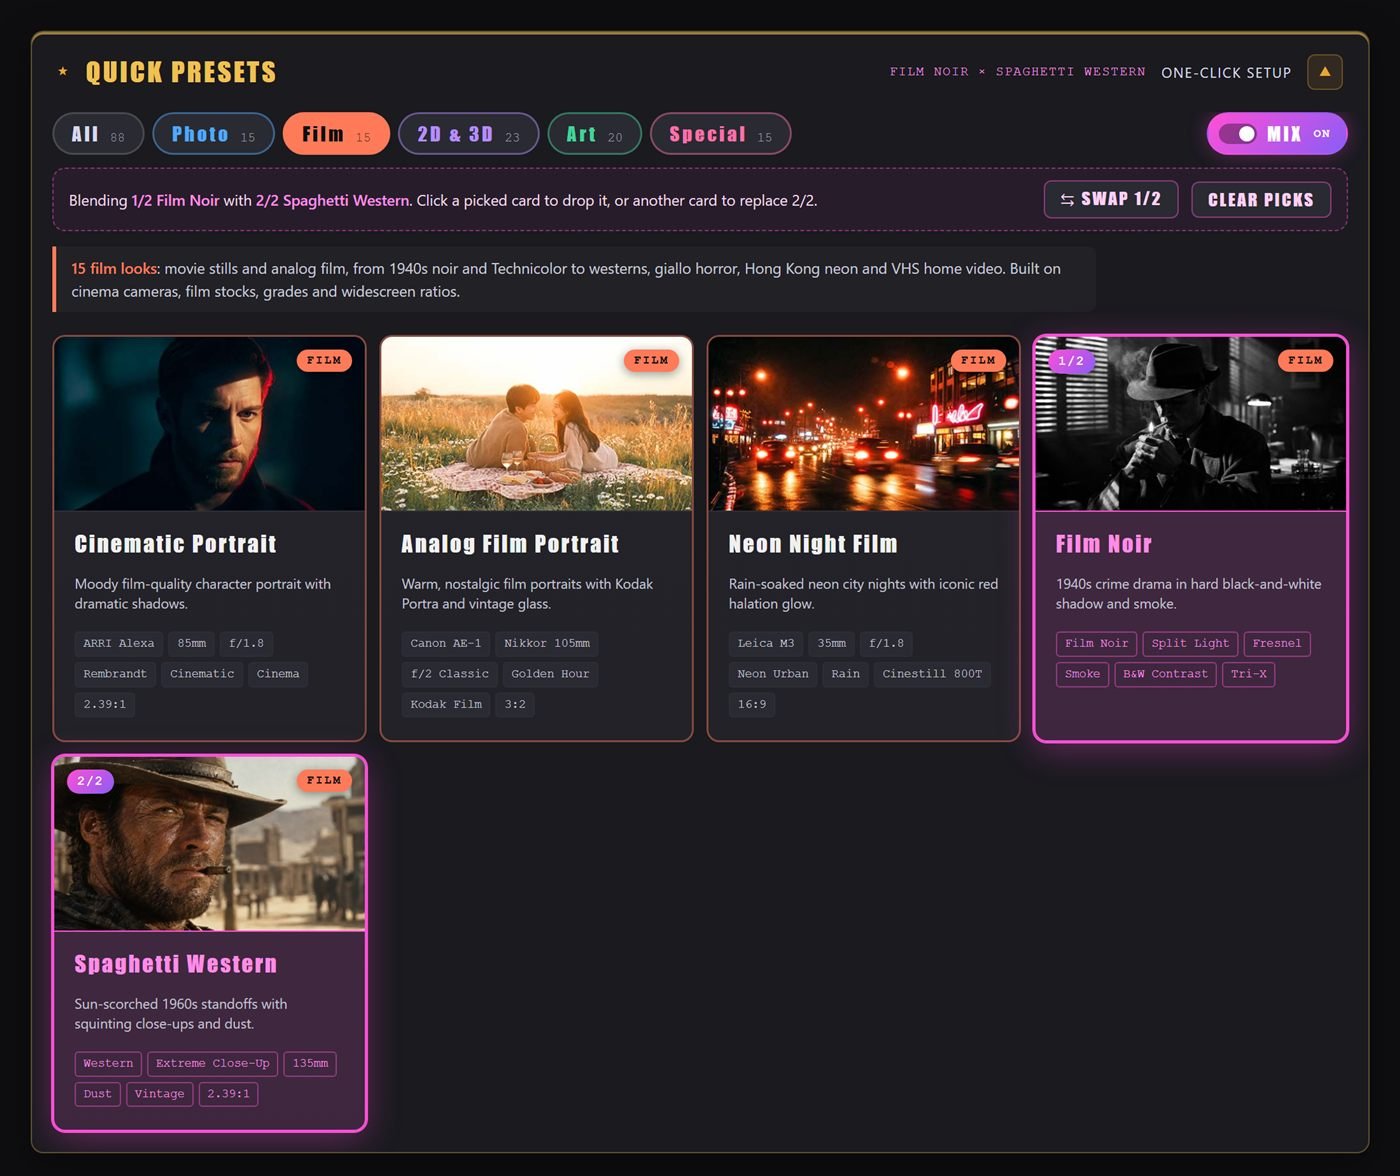Click the Neon Night Film title
The width and height of the screenshot is (1400, 1176).
tap(813, 544)
